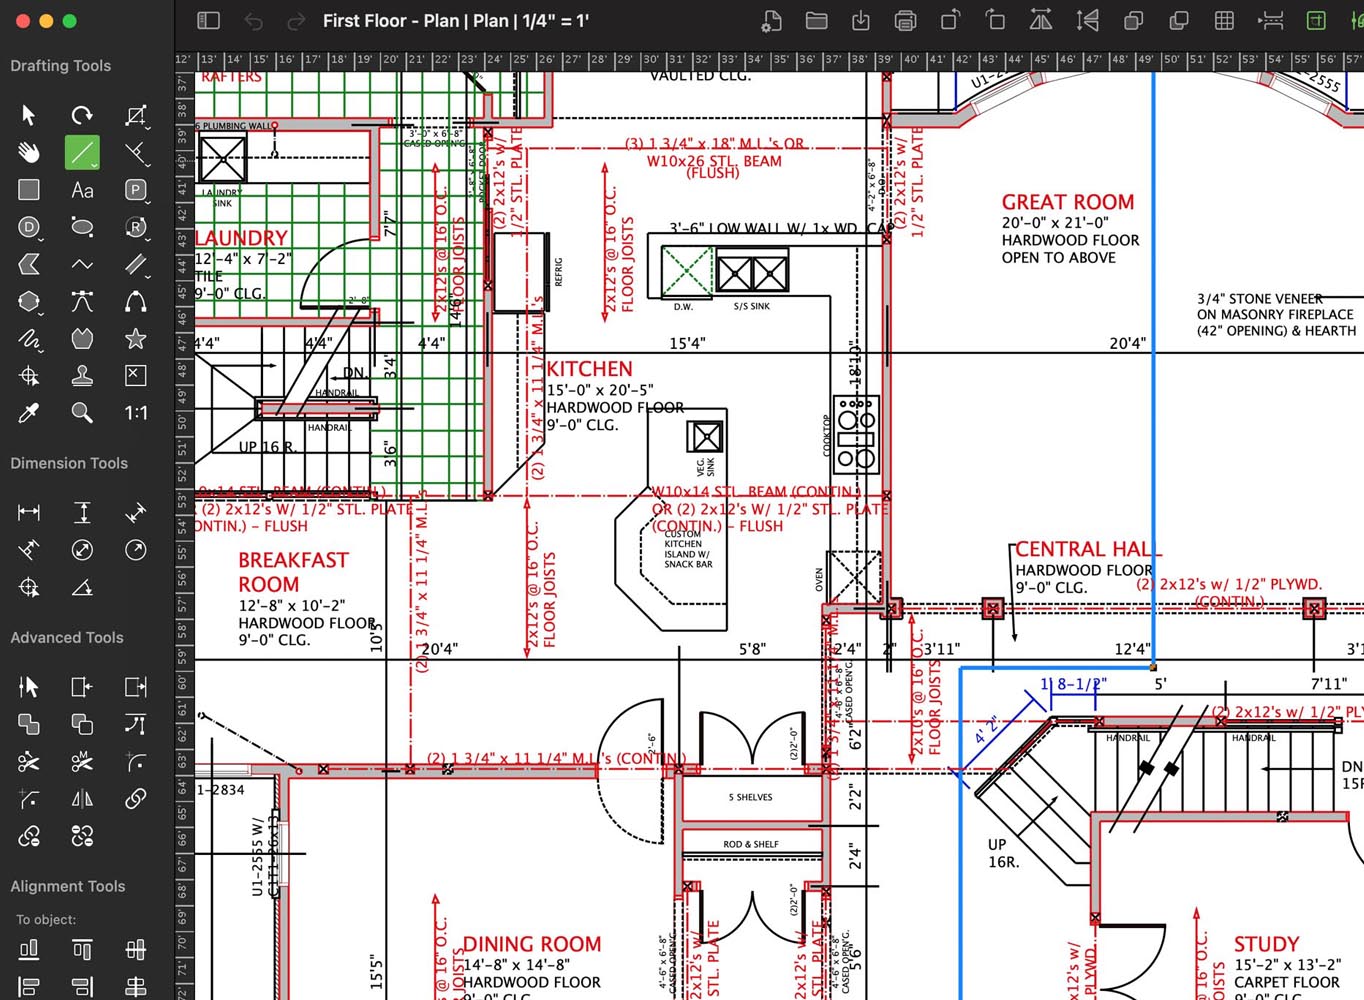1364x1000 pixels.
Task: Open the Print icon in the toolbar
Action: [x=905, y=20]
